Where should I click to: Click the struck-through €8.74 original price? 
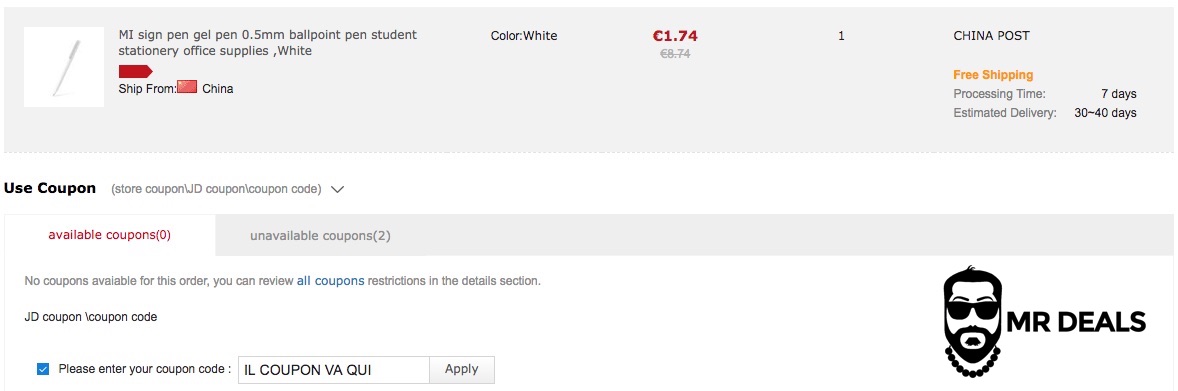[675, 54]
